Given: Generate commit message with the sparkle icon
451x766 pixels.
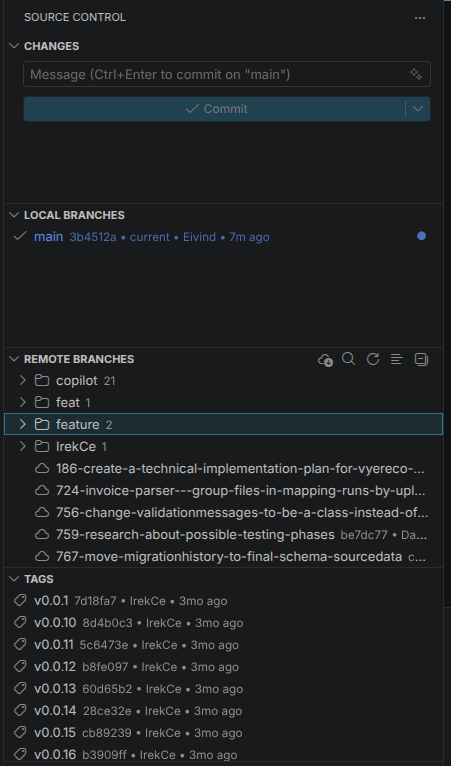Looking at the screenshot, I should [x=416, y=74].
